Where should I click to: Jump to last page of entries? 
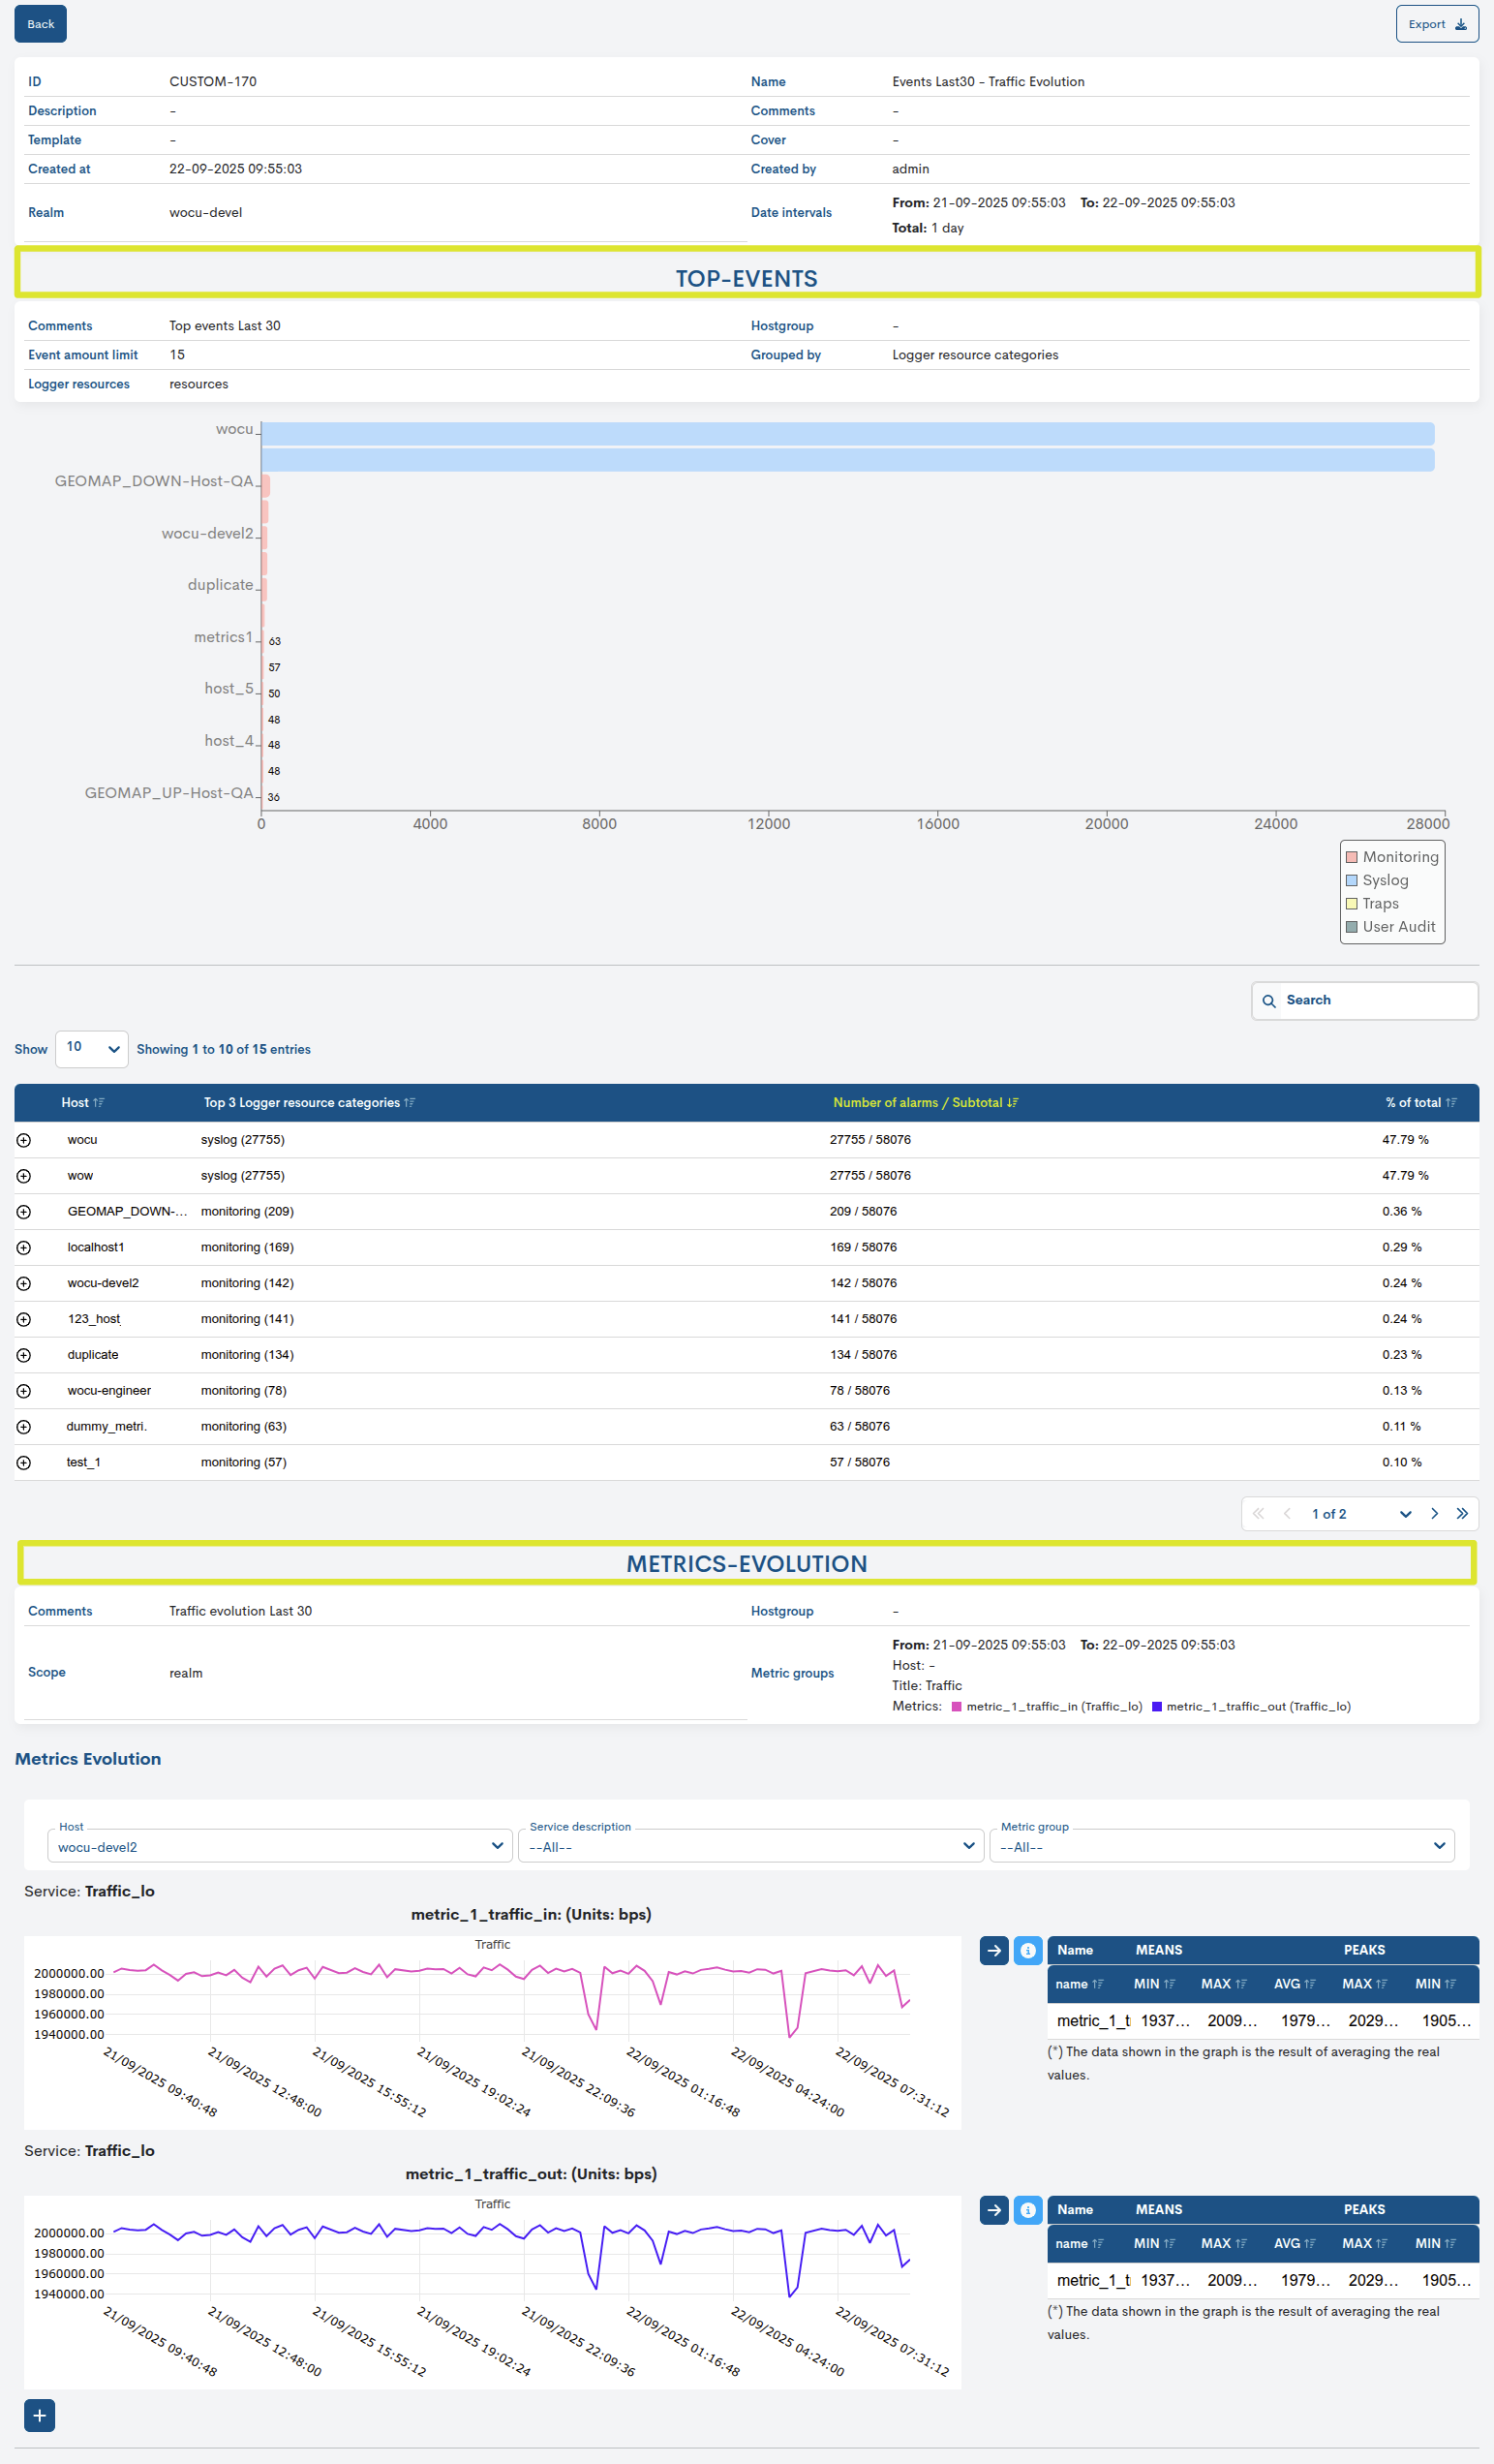1462,1513
